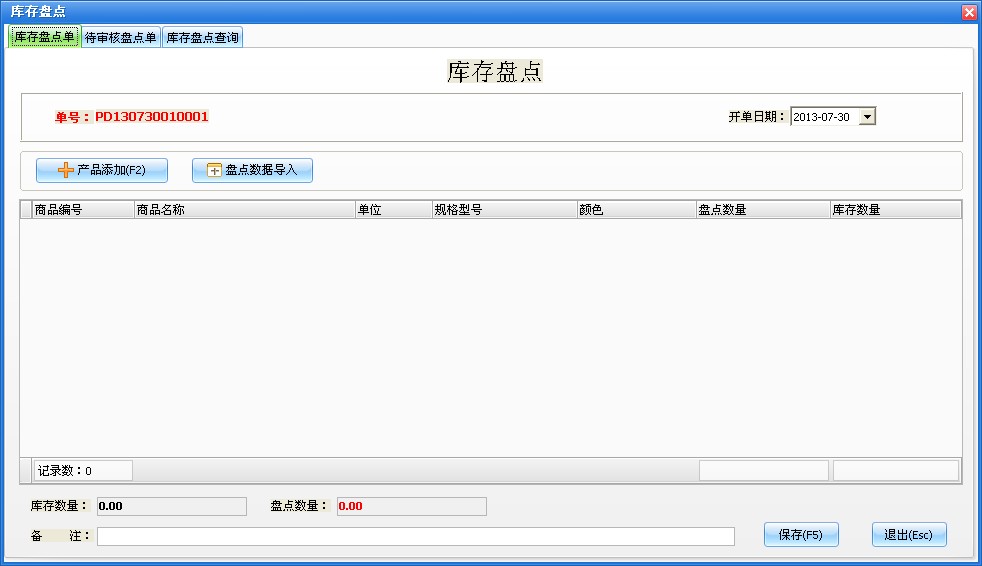Close the 库存盘点 window
The width and height of the screenshot is (982, 566).
(969, 12)
